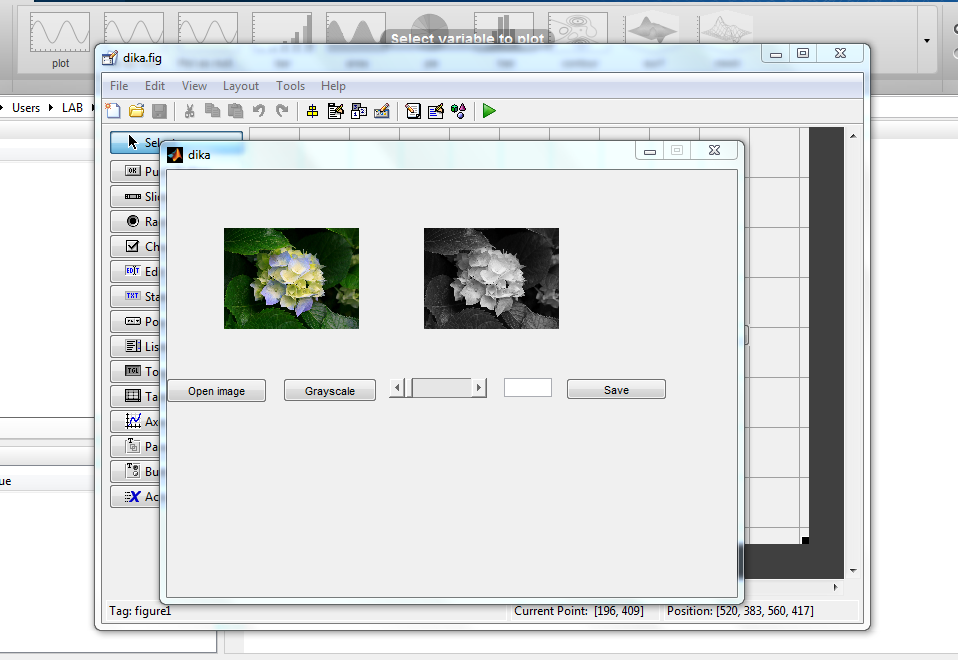Open the Help menu
Image resolution: width=958 pixels, height=660 pixels.
tap(333, 86)
